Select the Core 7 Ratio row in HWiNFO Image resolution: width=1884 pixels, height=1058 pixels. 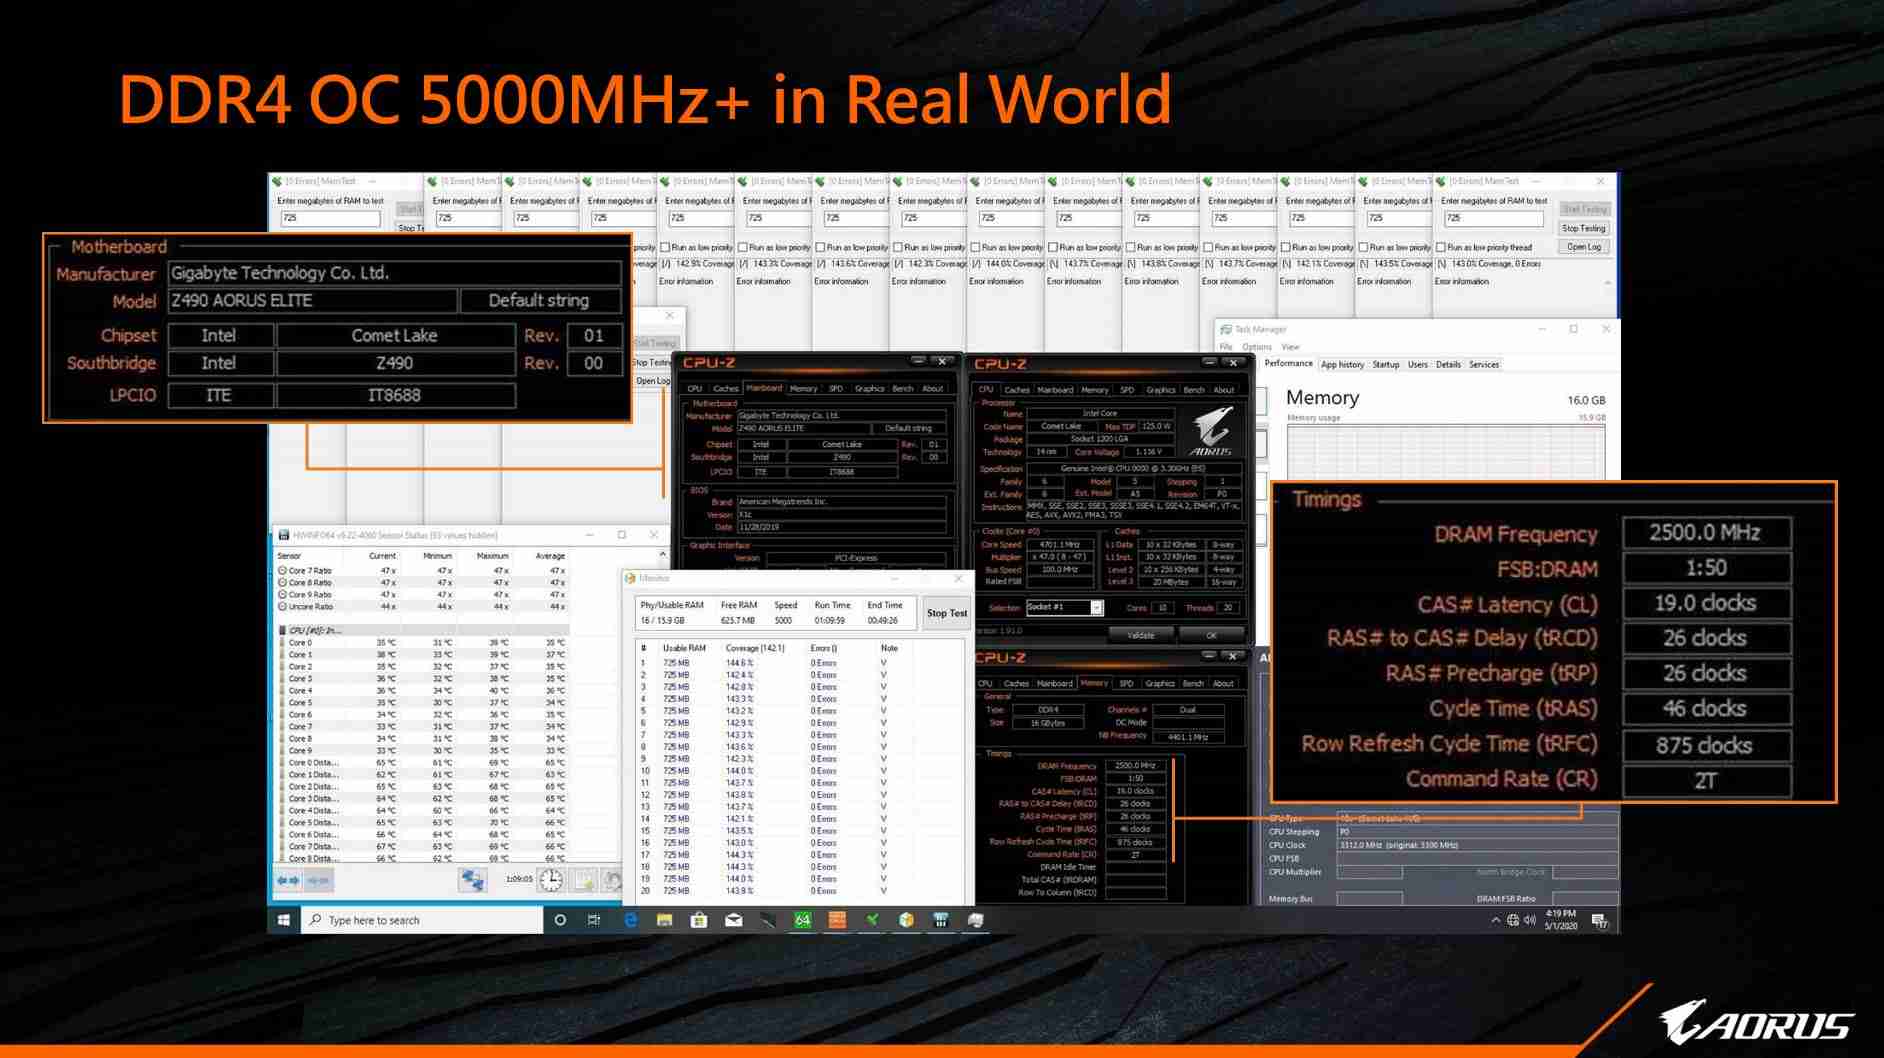click(x=422, y=571)
